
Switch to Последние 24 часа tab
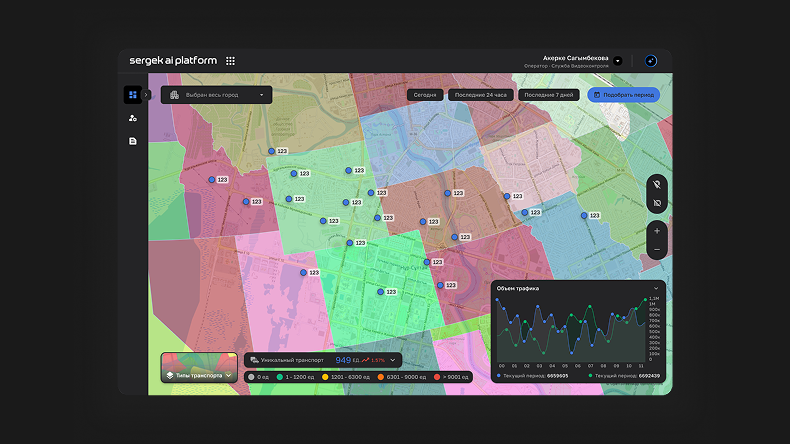point(479,95)
